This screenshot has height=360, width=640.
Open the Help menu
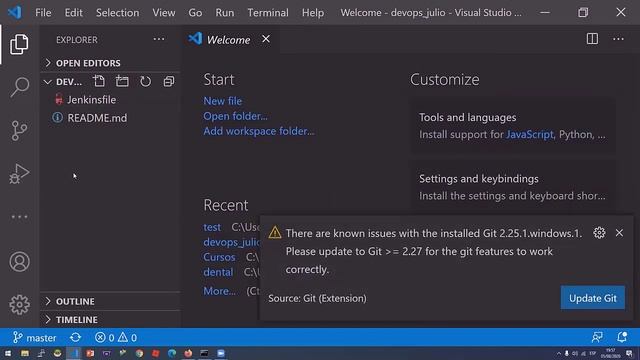[x=313, y=13]
